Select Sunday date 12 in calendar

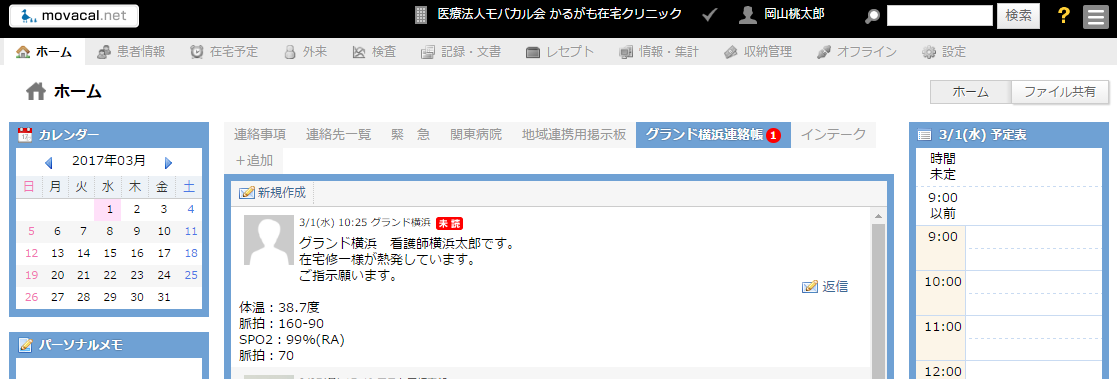tap(31, 253)
